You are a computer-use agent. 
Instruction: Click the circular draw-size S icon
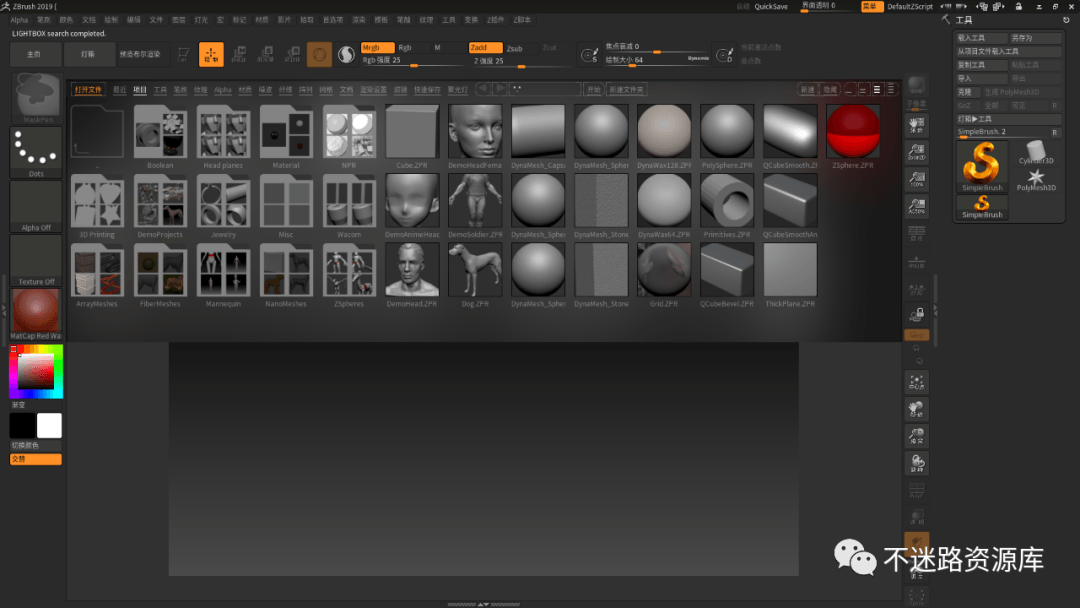(x=590, y=55)
